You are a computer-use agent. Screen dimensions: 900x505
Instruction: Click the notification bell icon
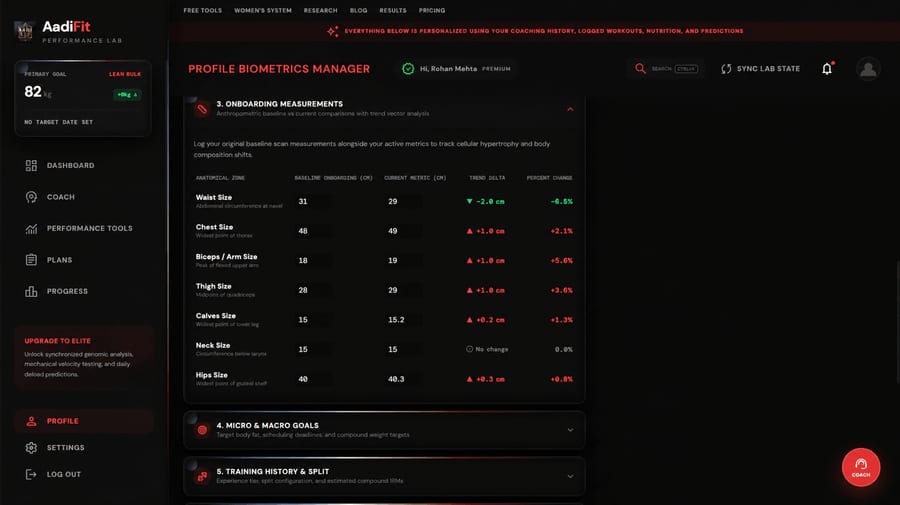point(827,69)
